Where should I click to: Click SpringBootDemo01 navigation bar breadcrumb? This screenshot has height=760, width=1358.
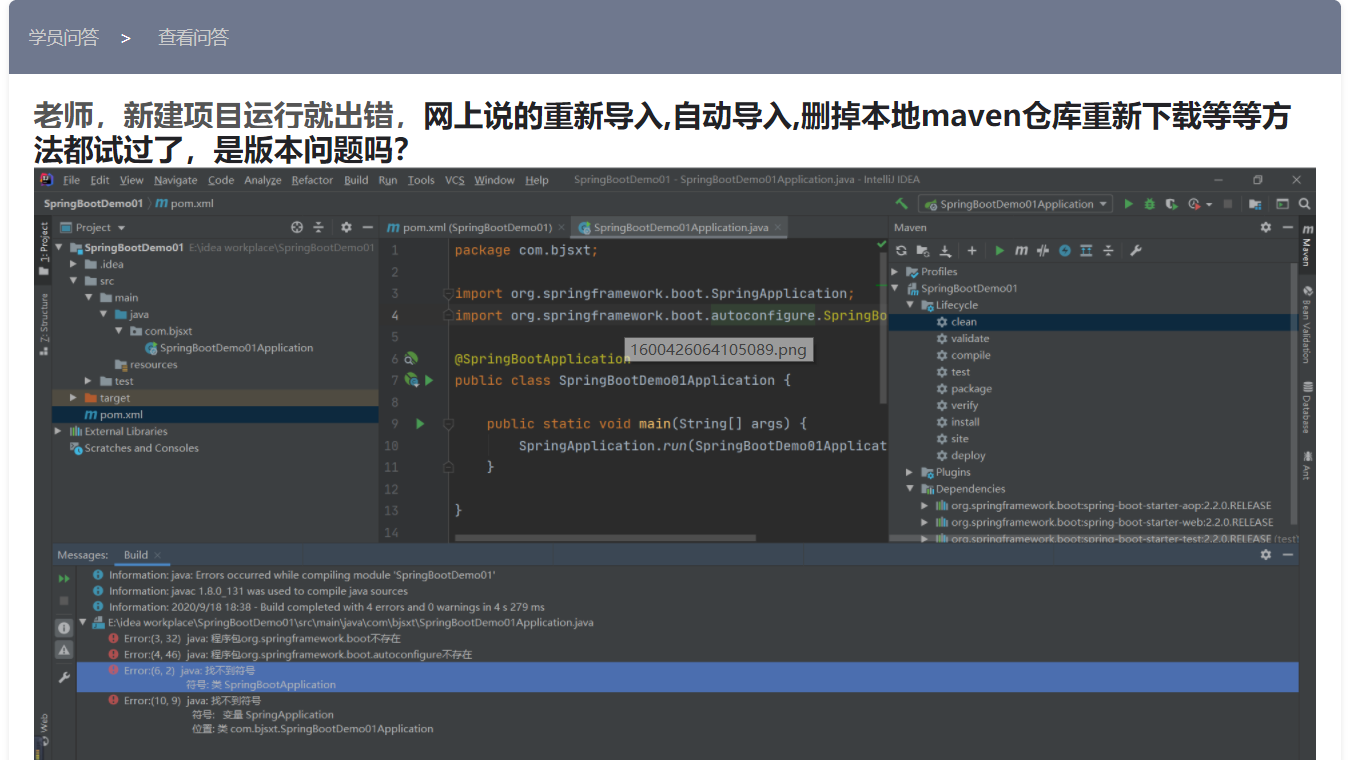pos(93,203)
